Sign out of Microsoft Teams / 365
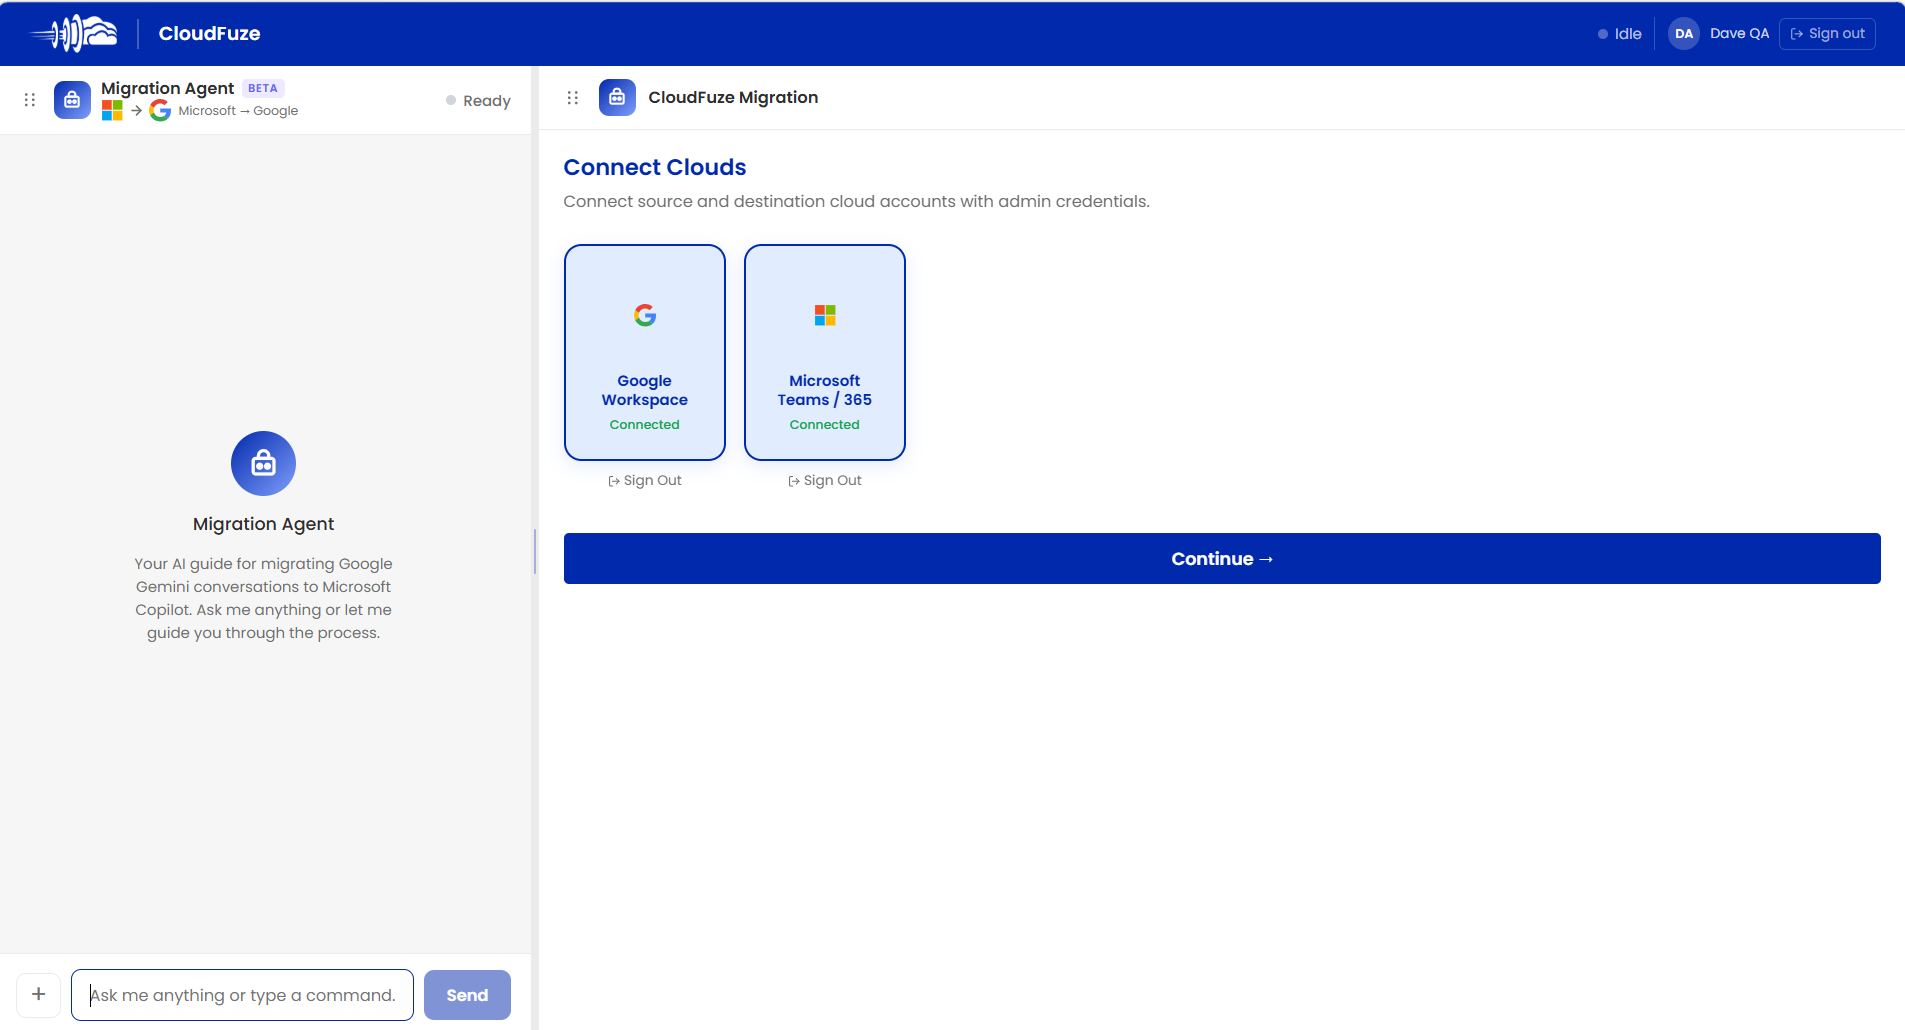Image resolution: width=1905 pixels, height=1030 pixels. click(825, 481)
